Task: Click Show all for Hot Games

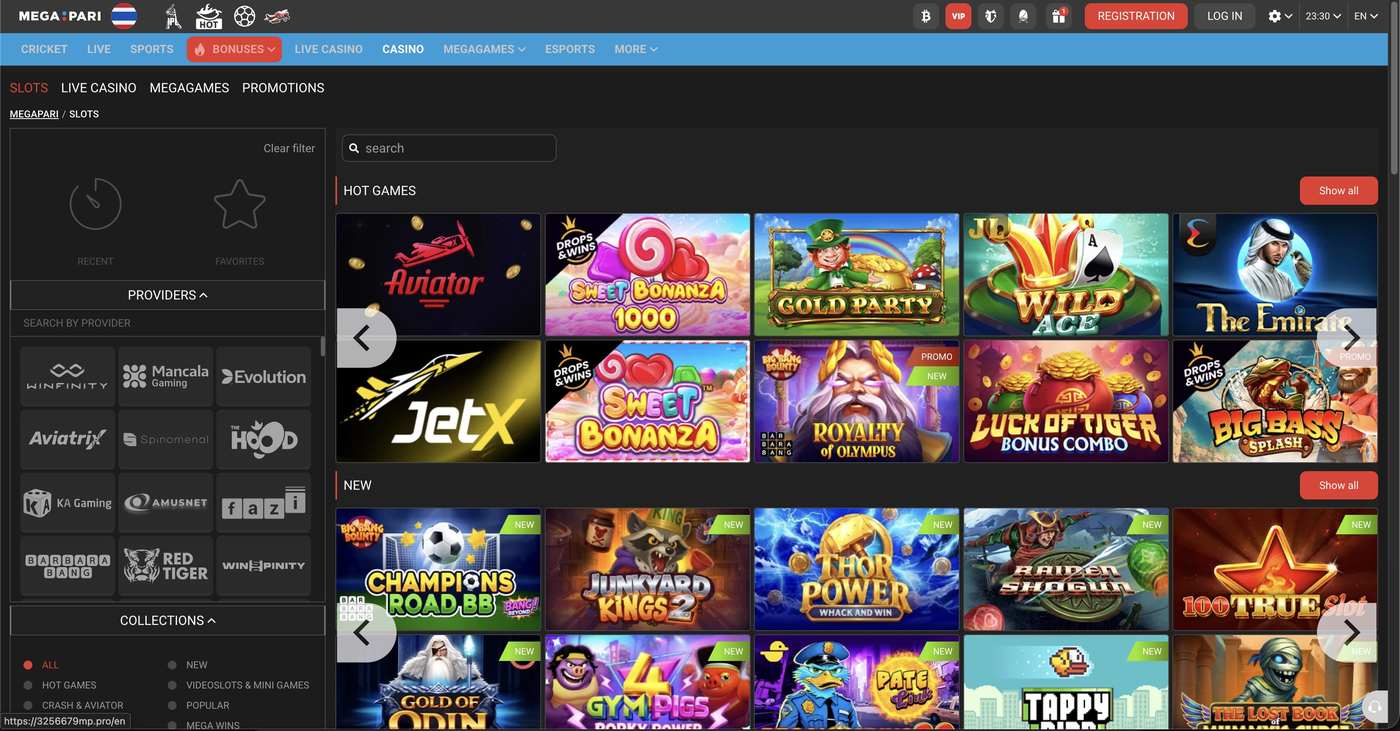Action: click(1339, 191)
